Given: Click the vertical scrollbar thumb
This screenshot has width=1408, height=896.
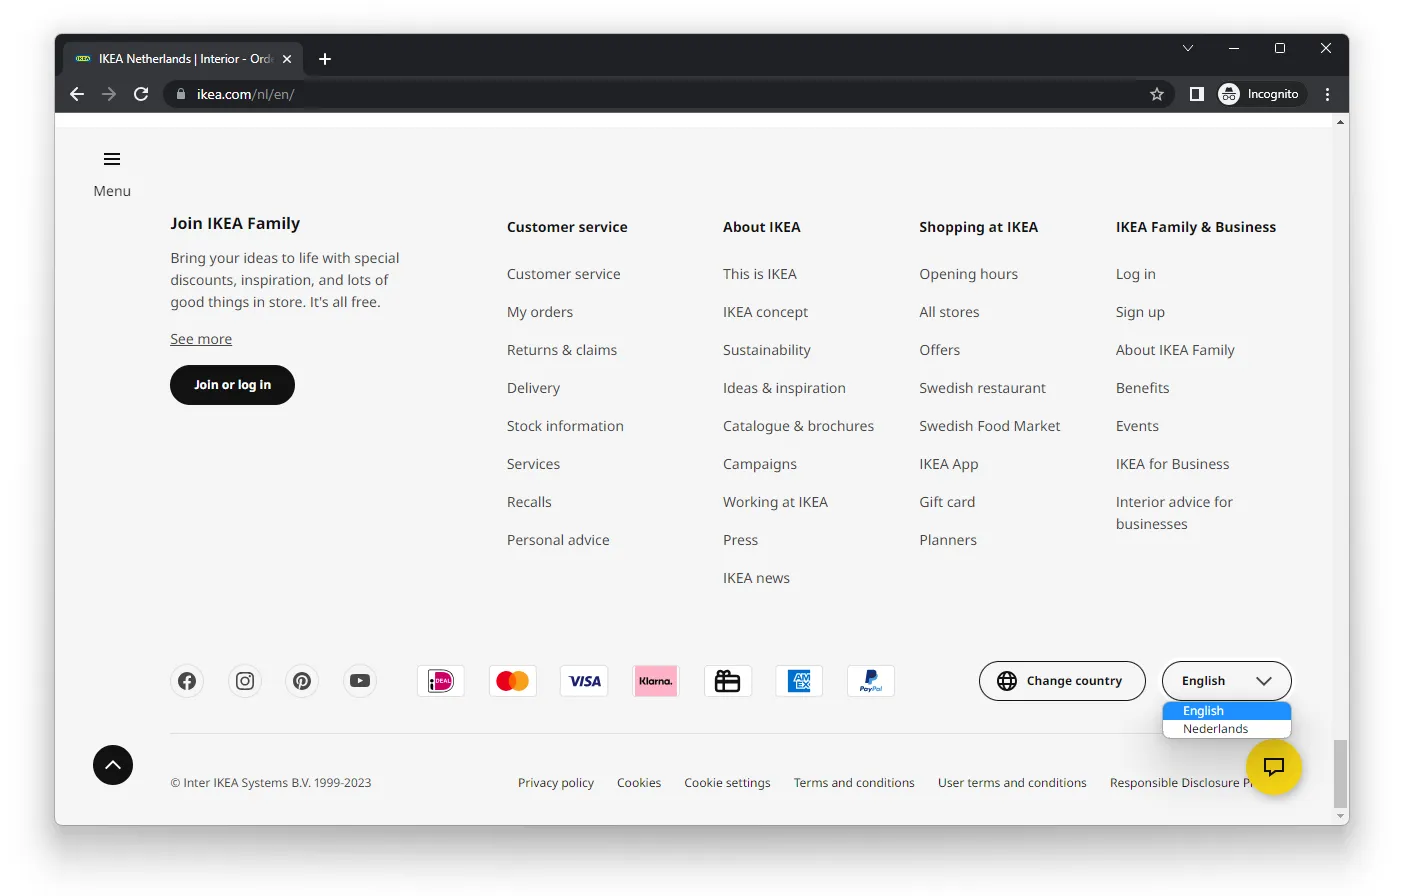Looking at the screenshot, I should pyautogui.click(x=1340, y=773).
